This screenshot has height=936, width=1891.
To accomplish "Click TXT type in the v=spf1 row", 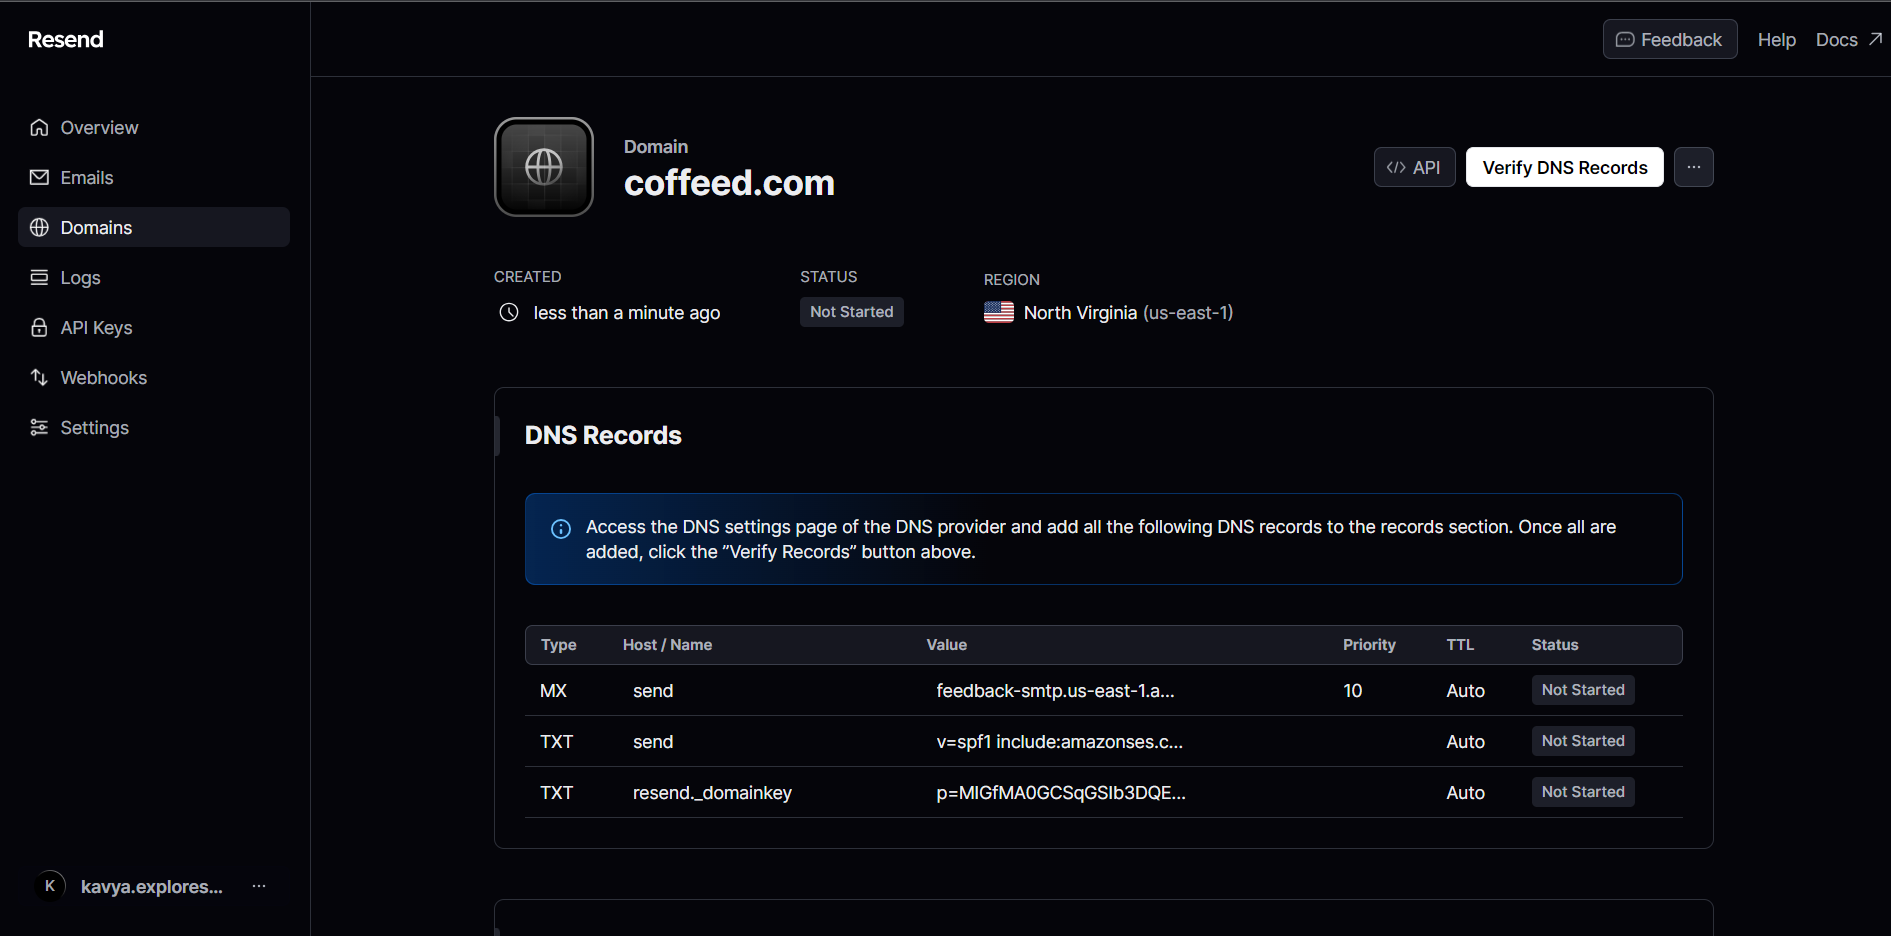I will (x=557, y=742).
